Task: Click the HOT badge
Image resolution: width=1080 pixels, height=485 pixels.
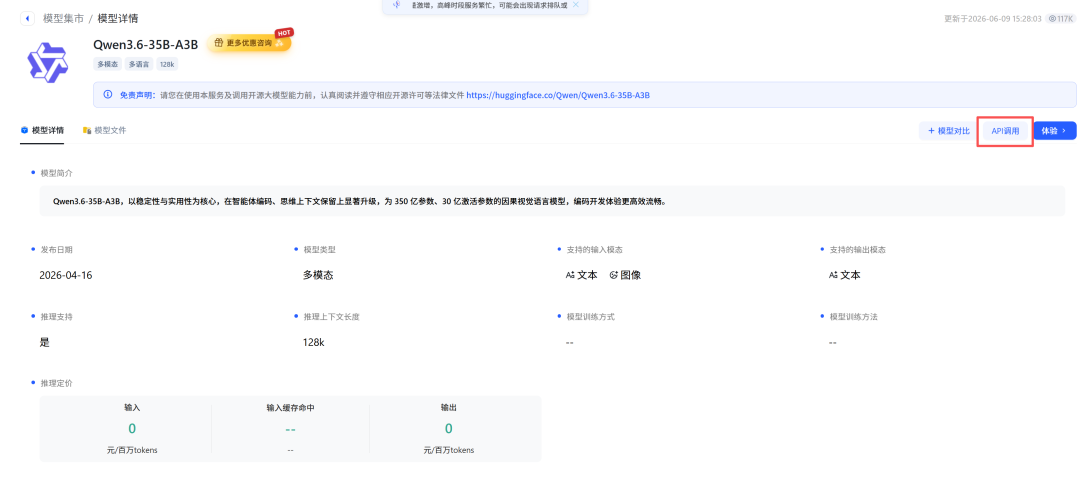Action: click(x=283, y=32)
